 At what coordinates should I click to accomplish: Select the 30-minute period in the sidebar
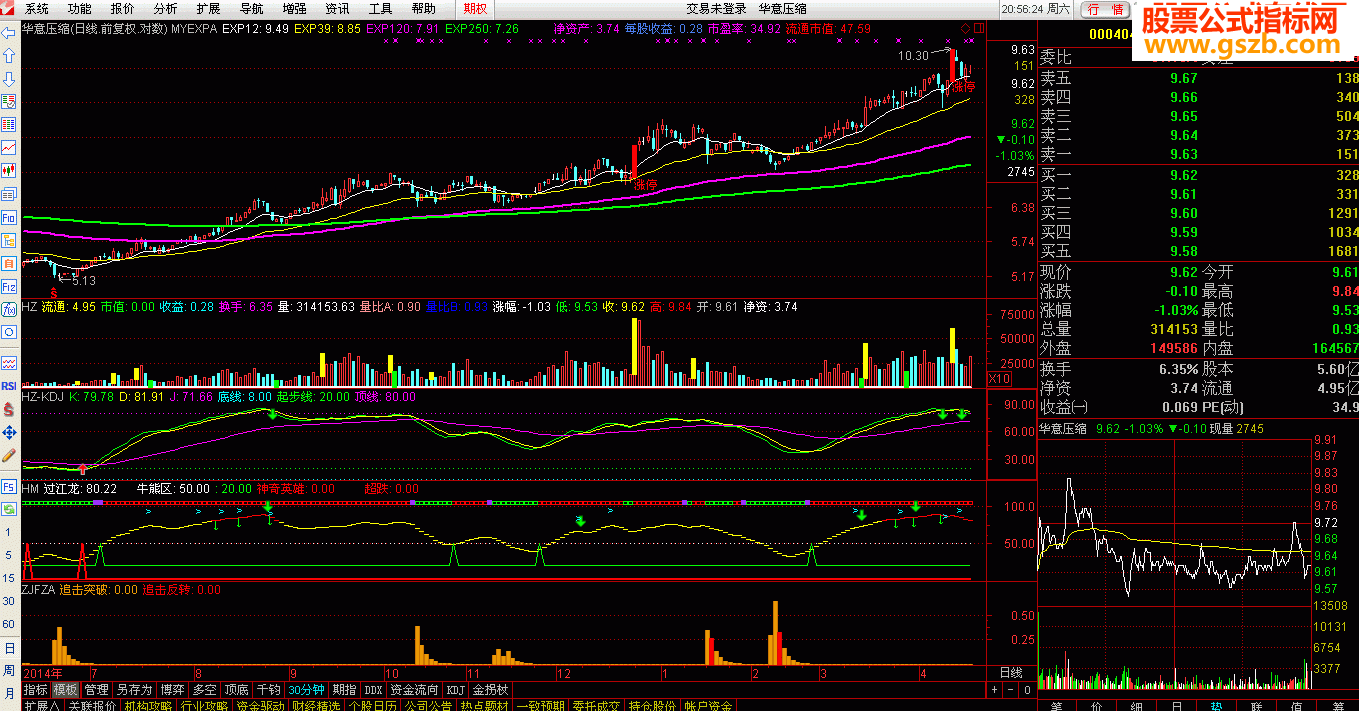pyautogui.click(x=9, y=601)
